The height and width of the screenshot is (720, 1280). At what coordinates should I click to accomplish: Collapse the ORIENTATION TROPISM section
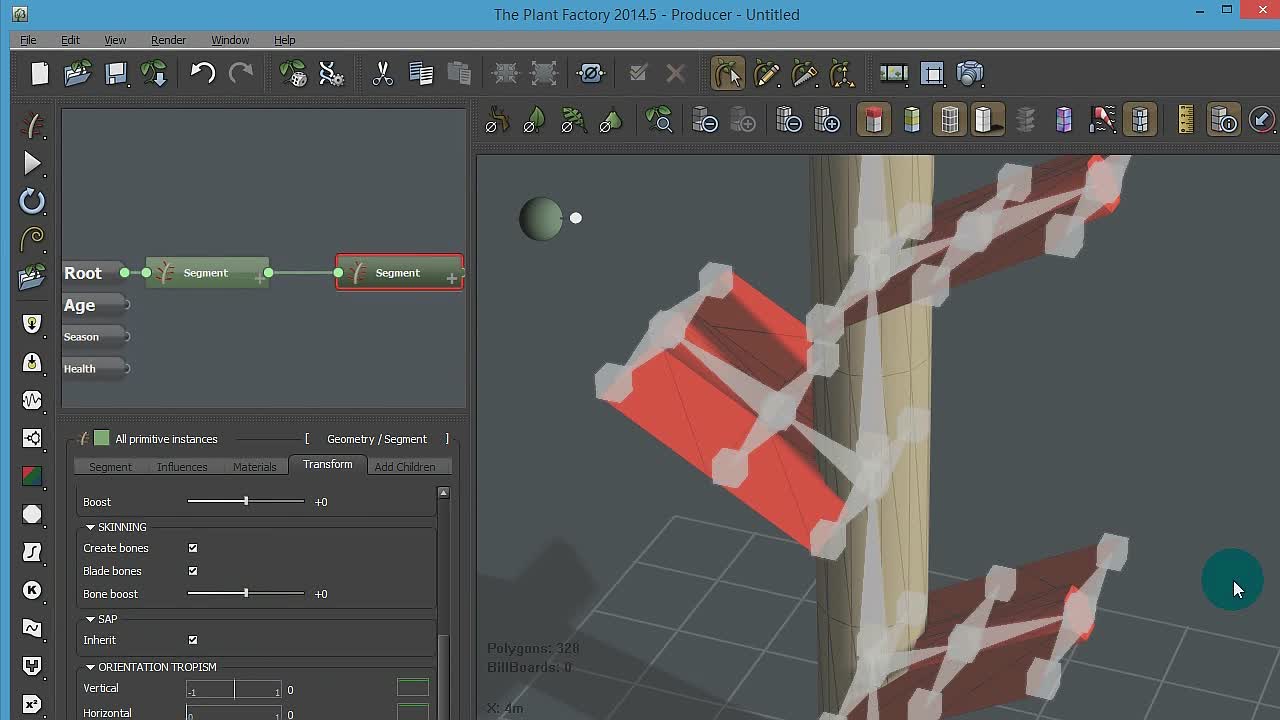90,667
